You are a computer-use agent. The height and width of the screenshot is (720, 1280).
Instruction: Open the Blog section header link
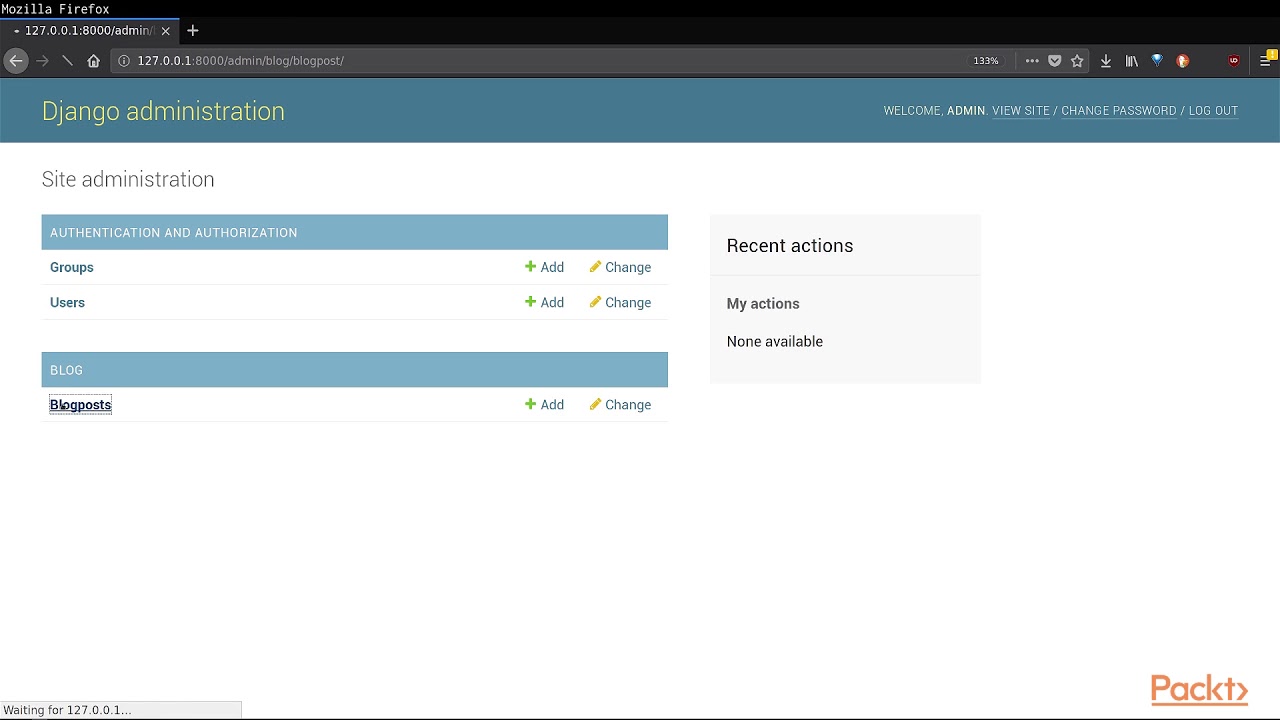(66, 370)
